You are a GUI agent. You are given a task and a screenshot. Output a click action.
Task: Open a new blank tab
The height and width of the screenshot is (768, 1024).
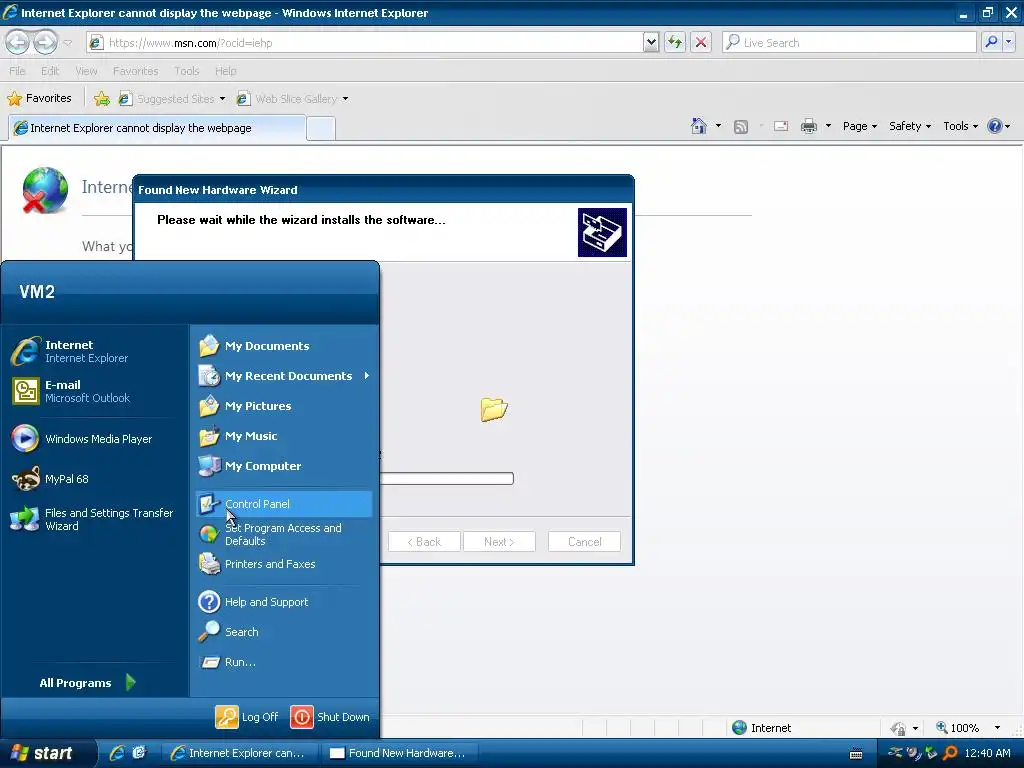pos(321,128)
